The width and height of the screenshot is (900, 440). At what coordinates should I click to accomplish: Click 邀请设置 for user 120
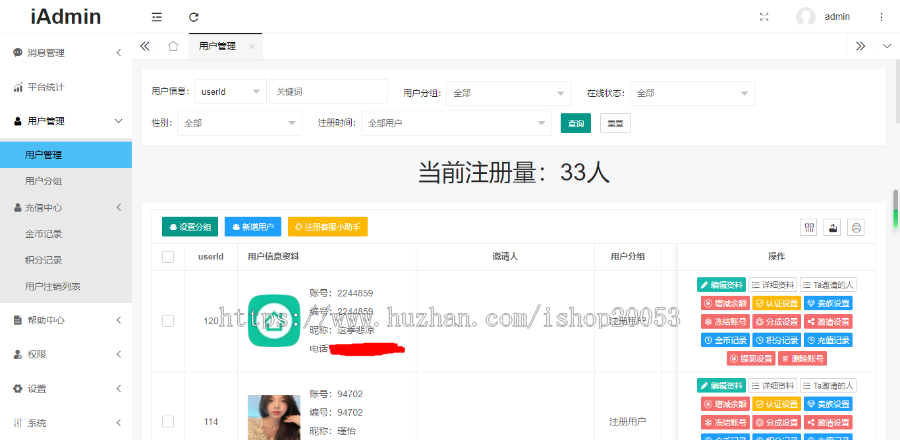tap(828, 321)
